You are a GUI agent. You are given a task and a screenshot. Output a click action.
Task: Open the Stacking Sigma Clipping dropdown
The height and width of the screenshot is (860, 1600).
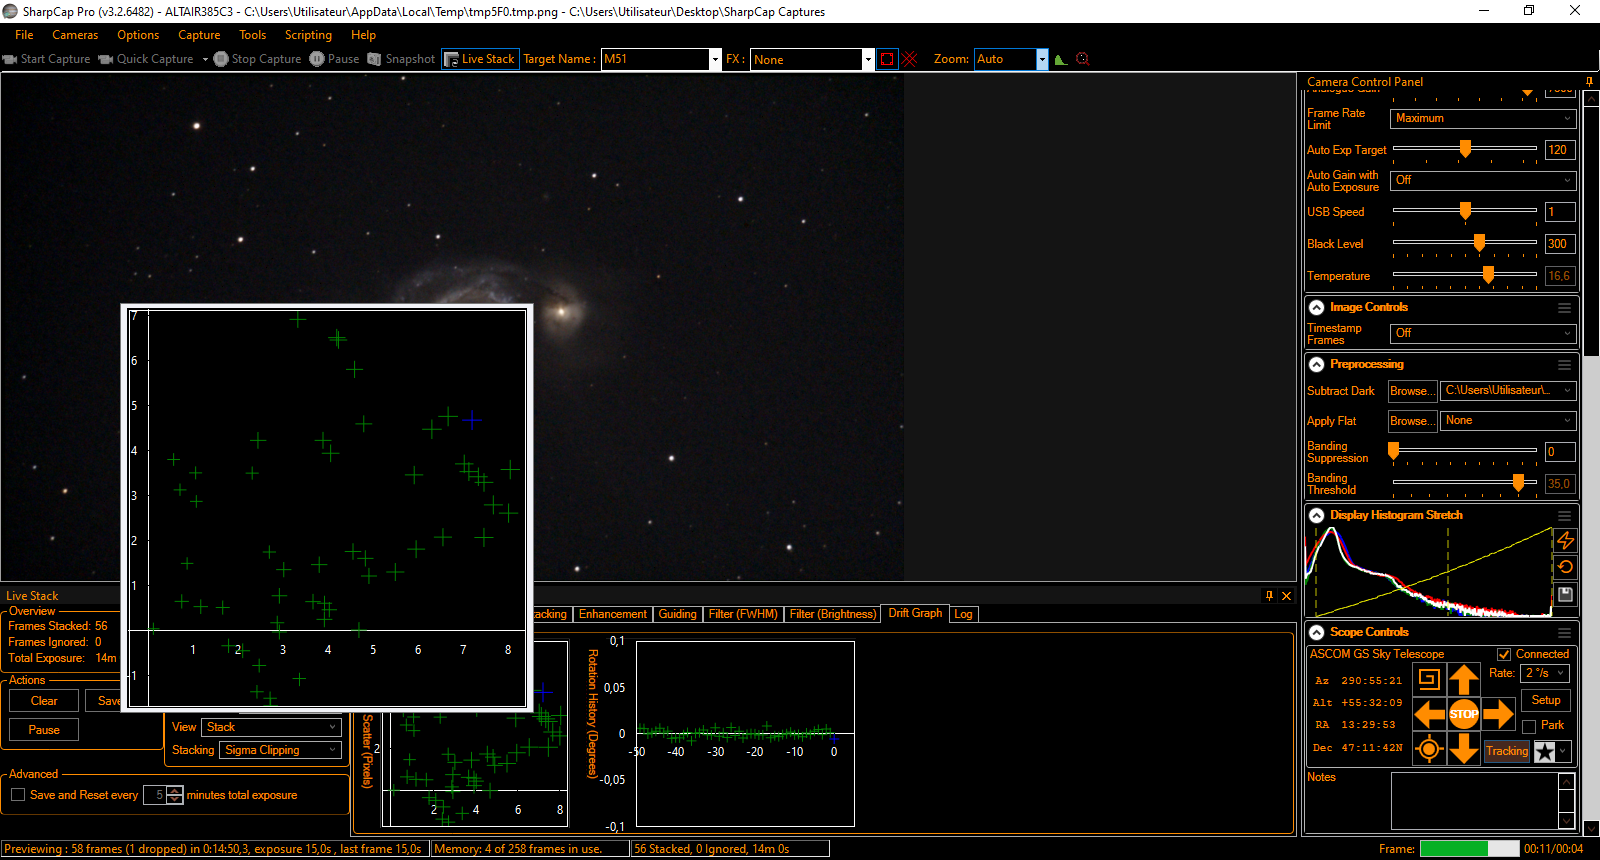point(281,750)
